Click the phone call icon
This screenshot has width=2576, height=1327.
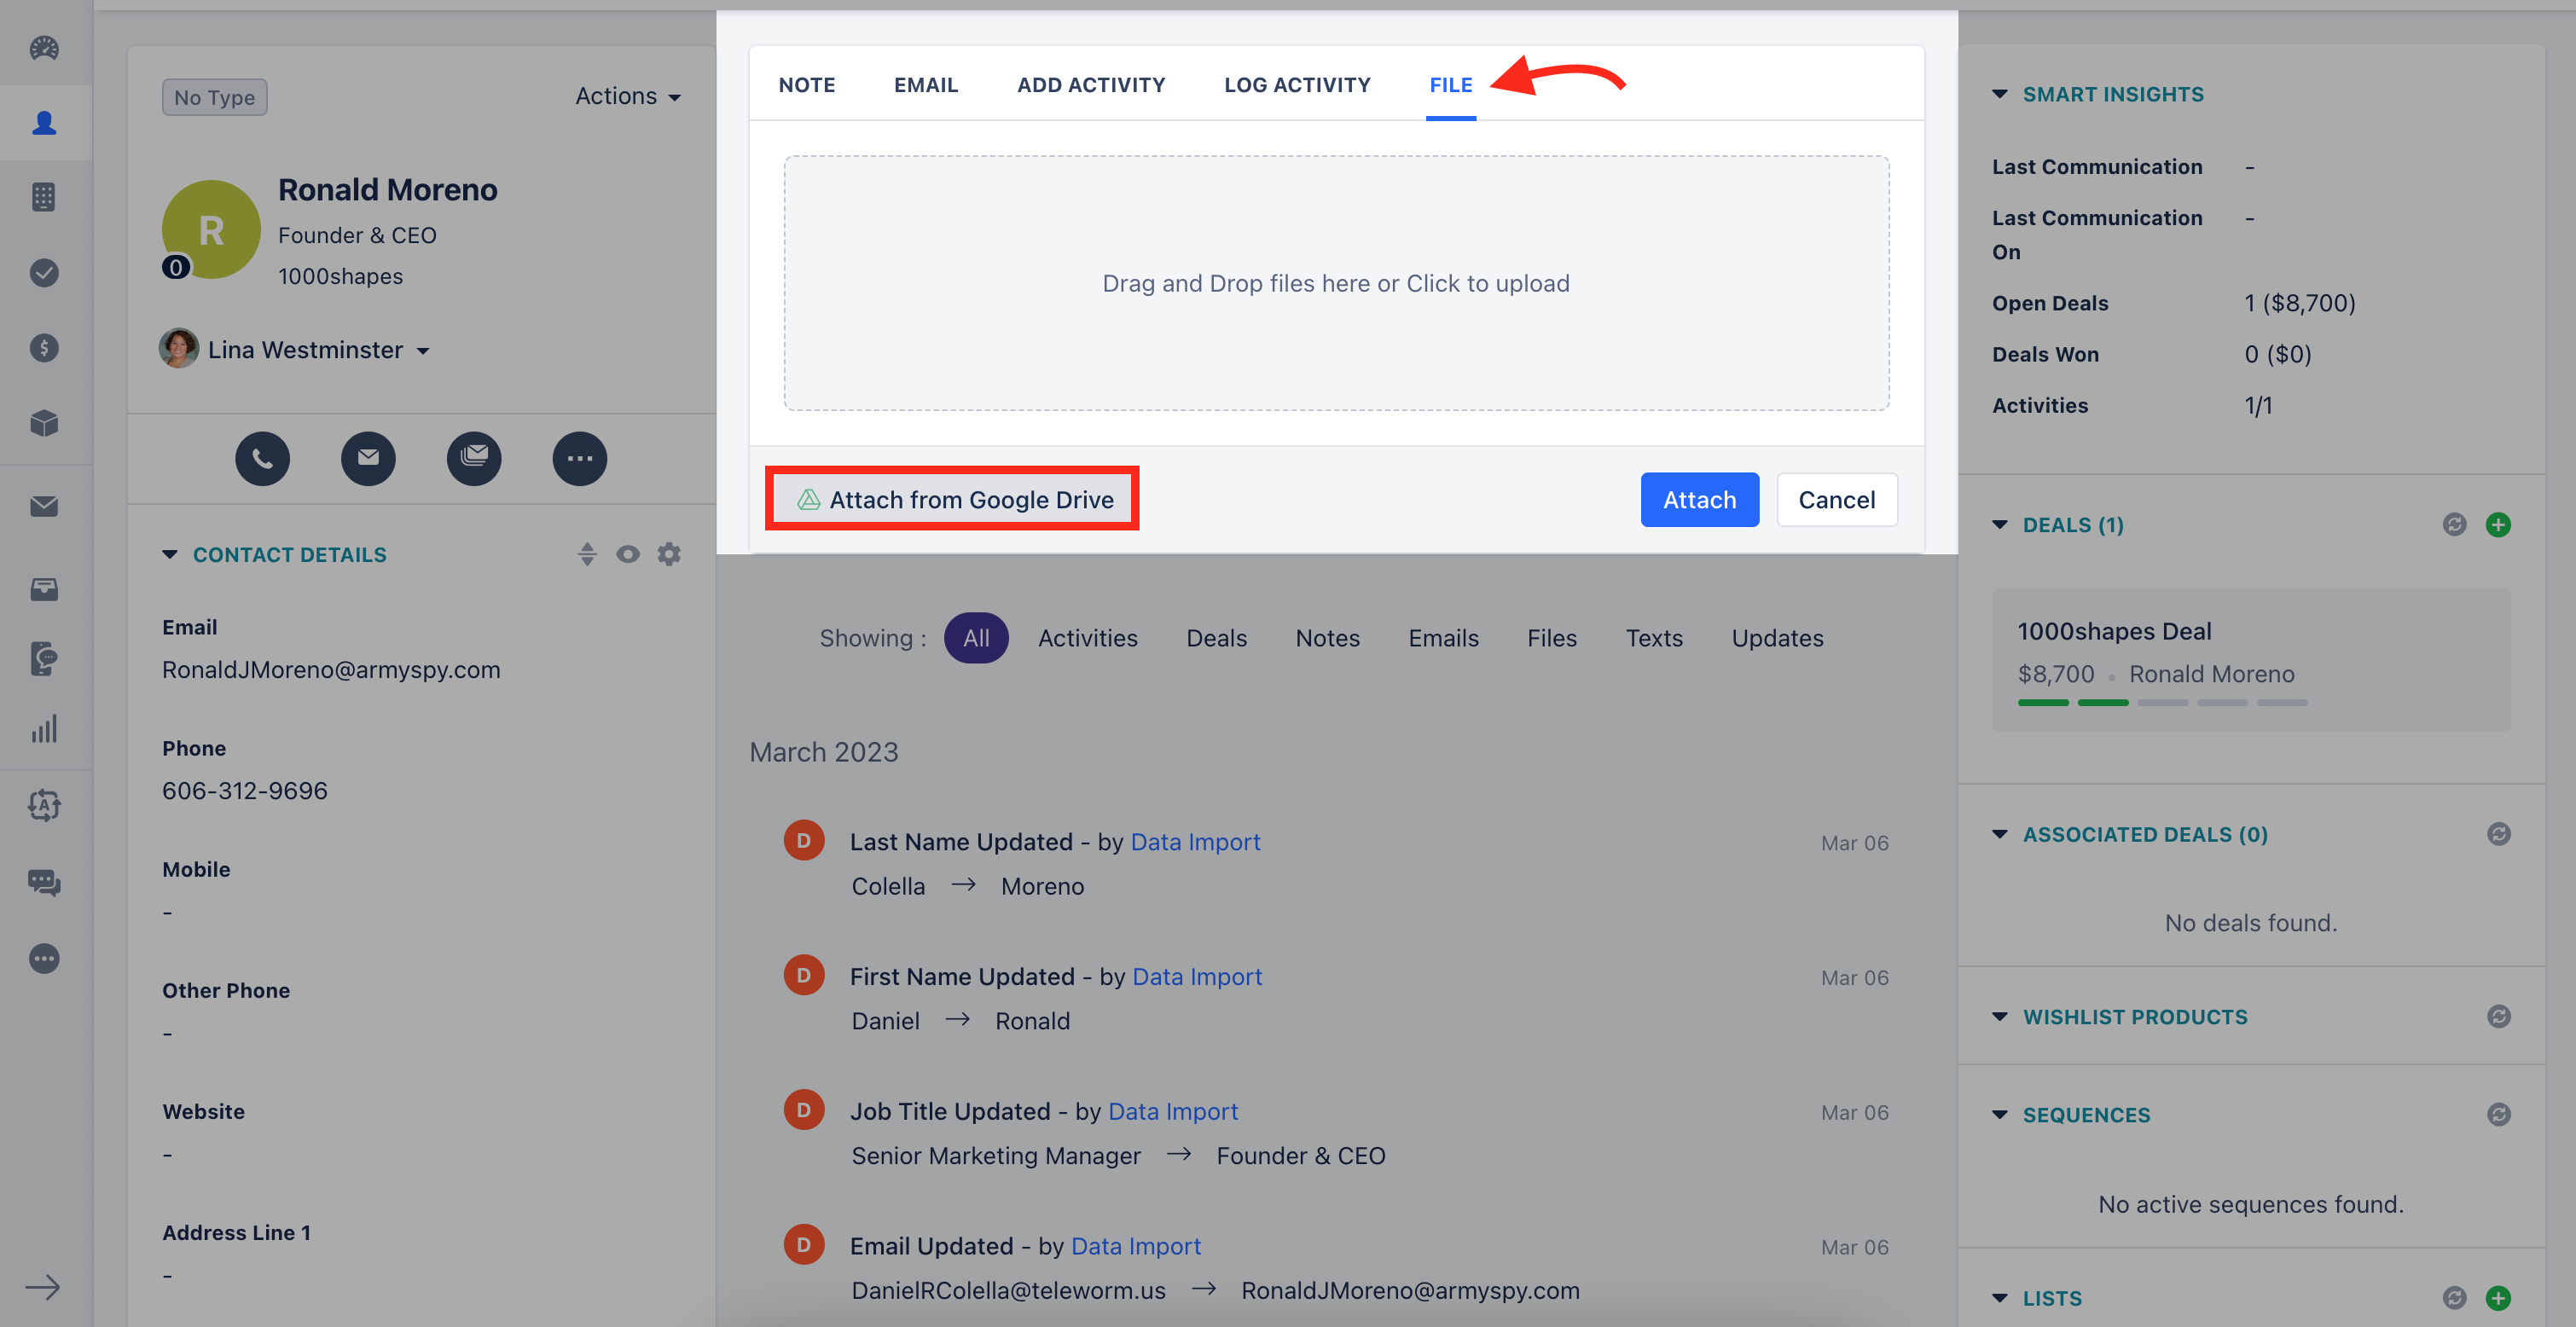pos(261,455)
